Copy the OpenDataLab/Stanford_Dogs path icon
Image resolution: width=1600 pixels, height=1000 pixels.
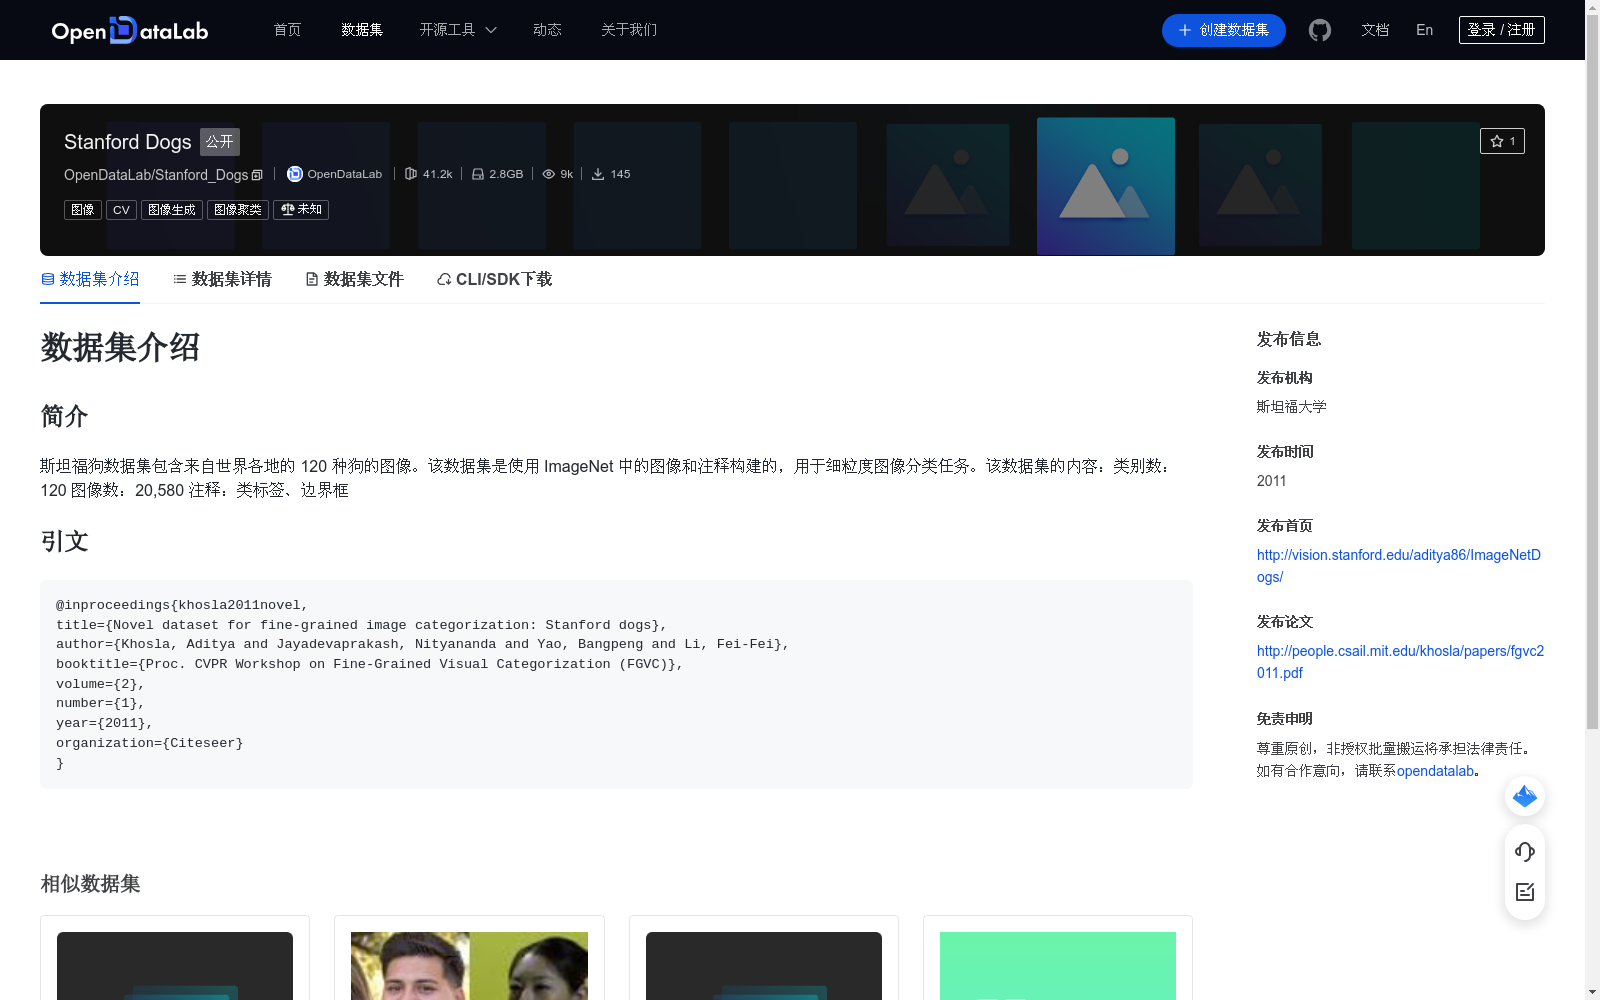tap(257, 175)
